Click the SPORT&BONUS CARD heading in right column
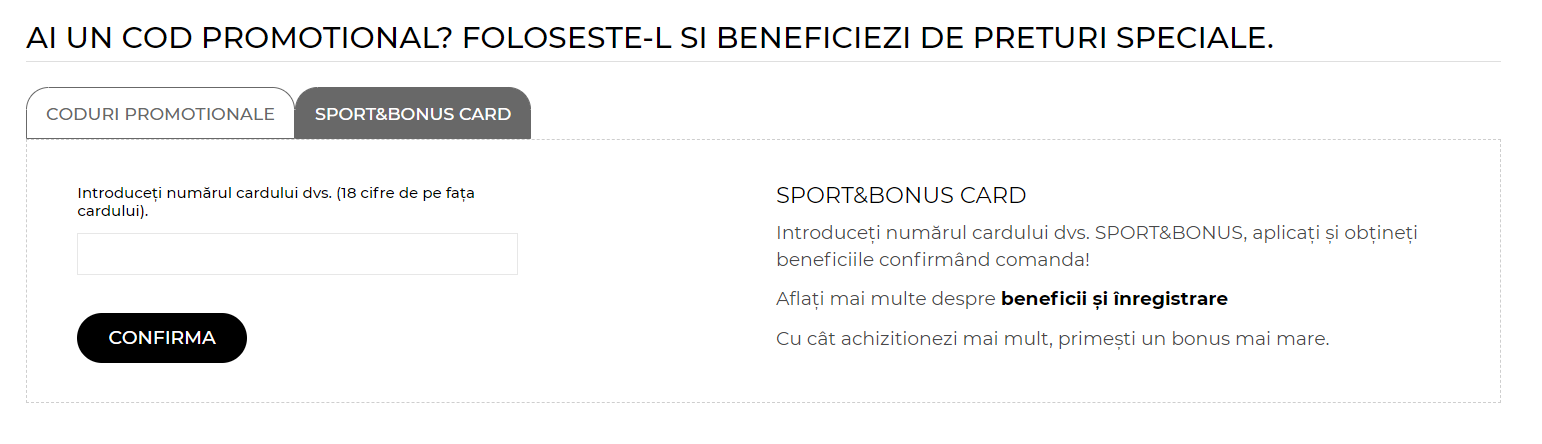Screen dimensions: 1542x444 pos(901,195)
